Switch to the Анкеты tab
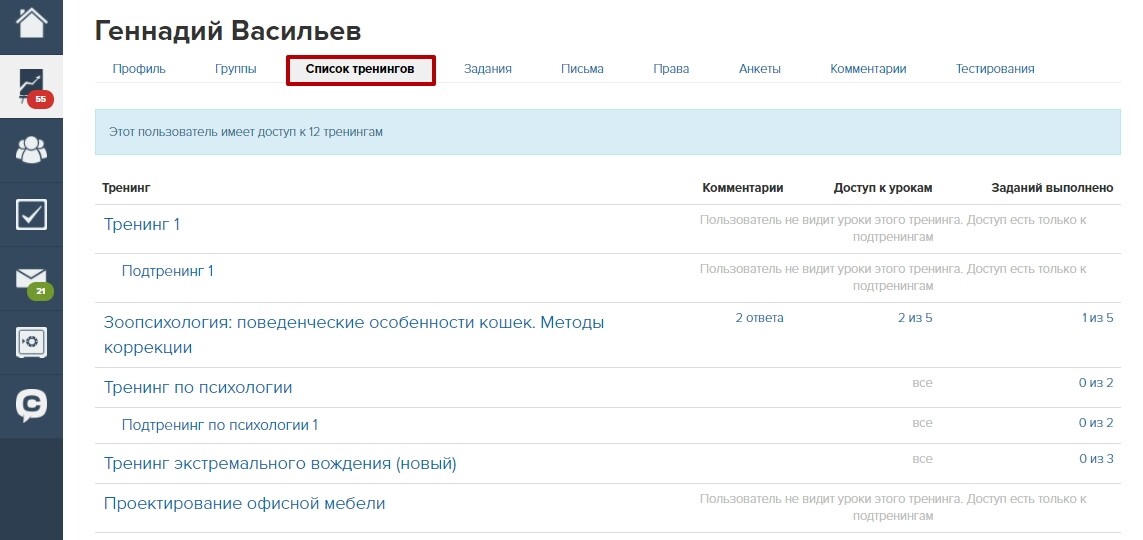 [760, 69]
